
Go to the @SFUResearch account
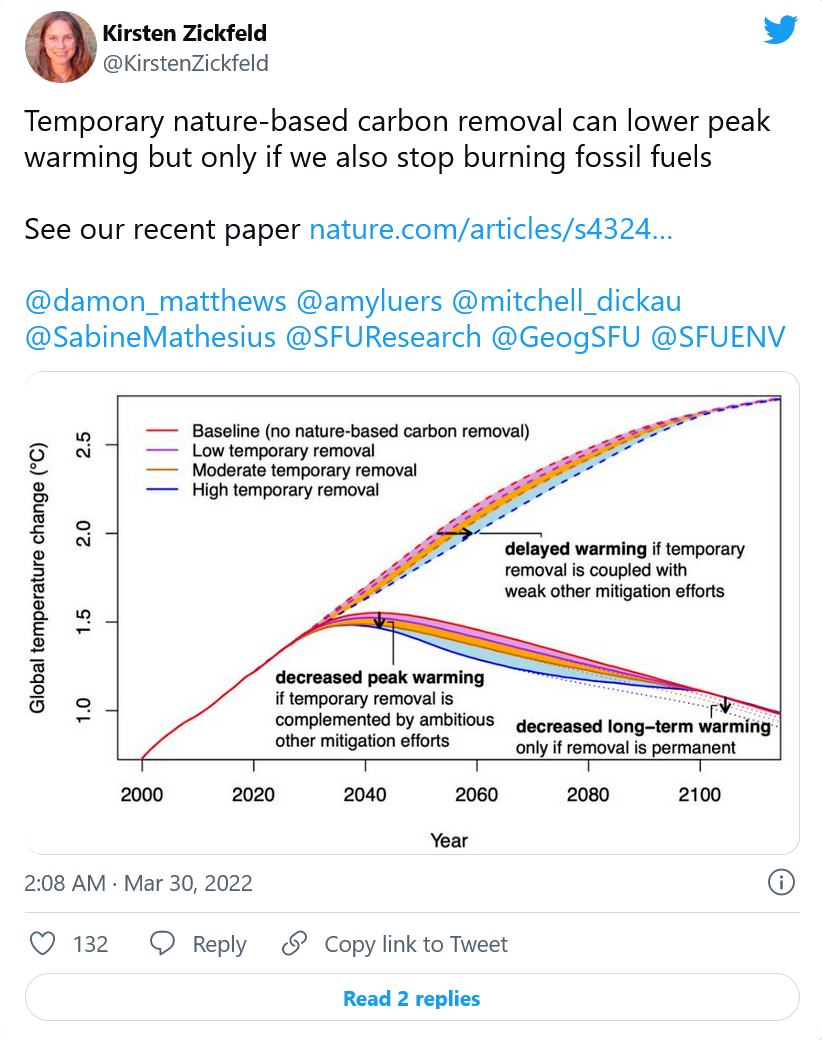coord(383,337)
